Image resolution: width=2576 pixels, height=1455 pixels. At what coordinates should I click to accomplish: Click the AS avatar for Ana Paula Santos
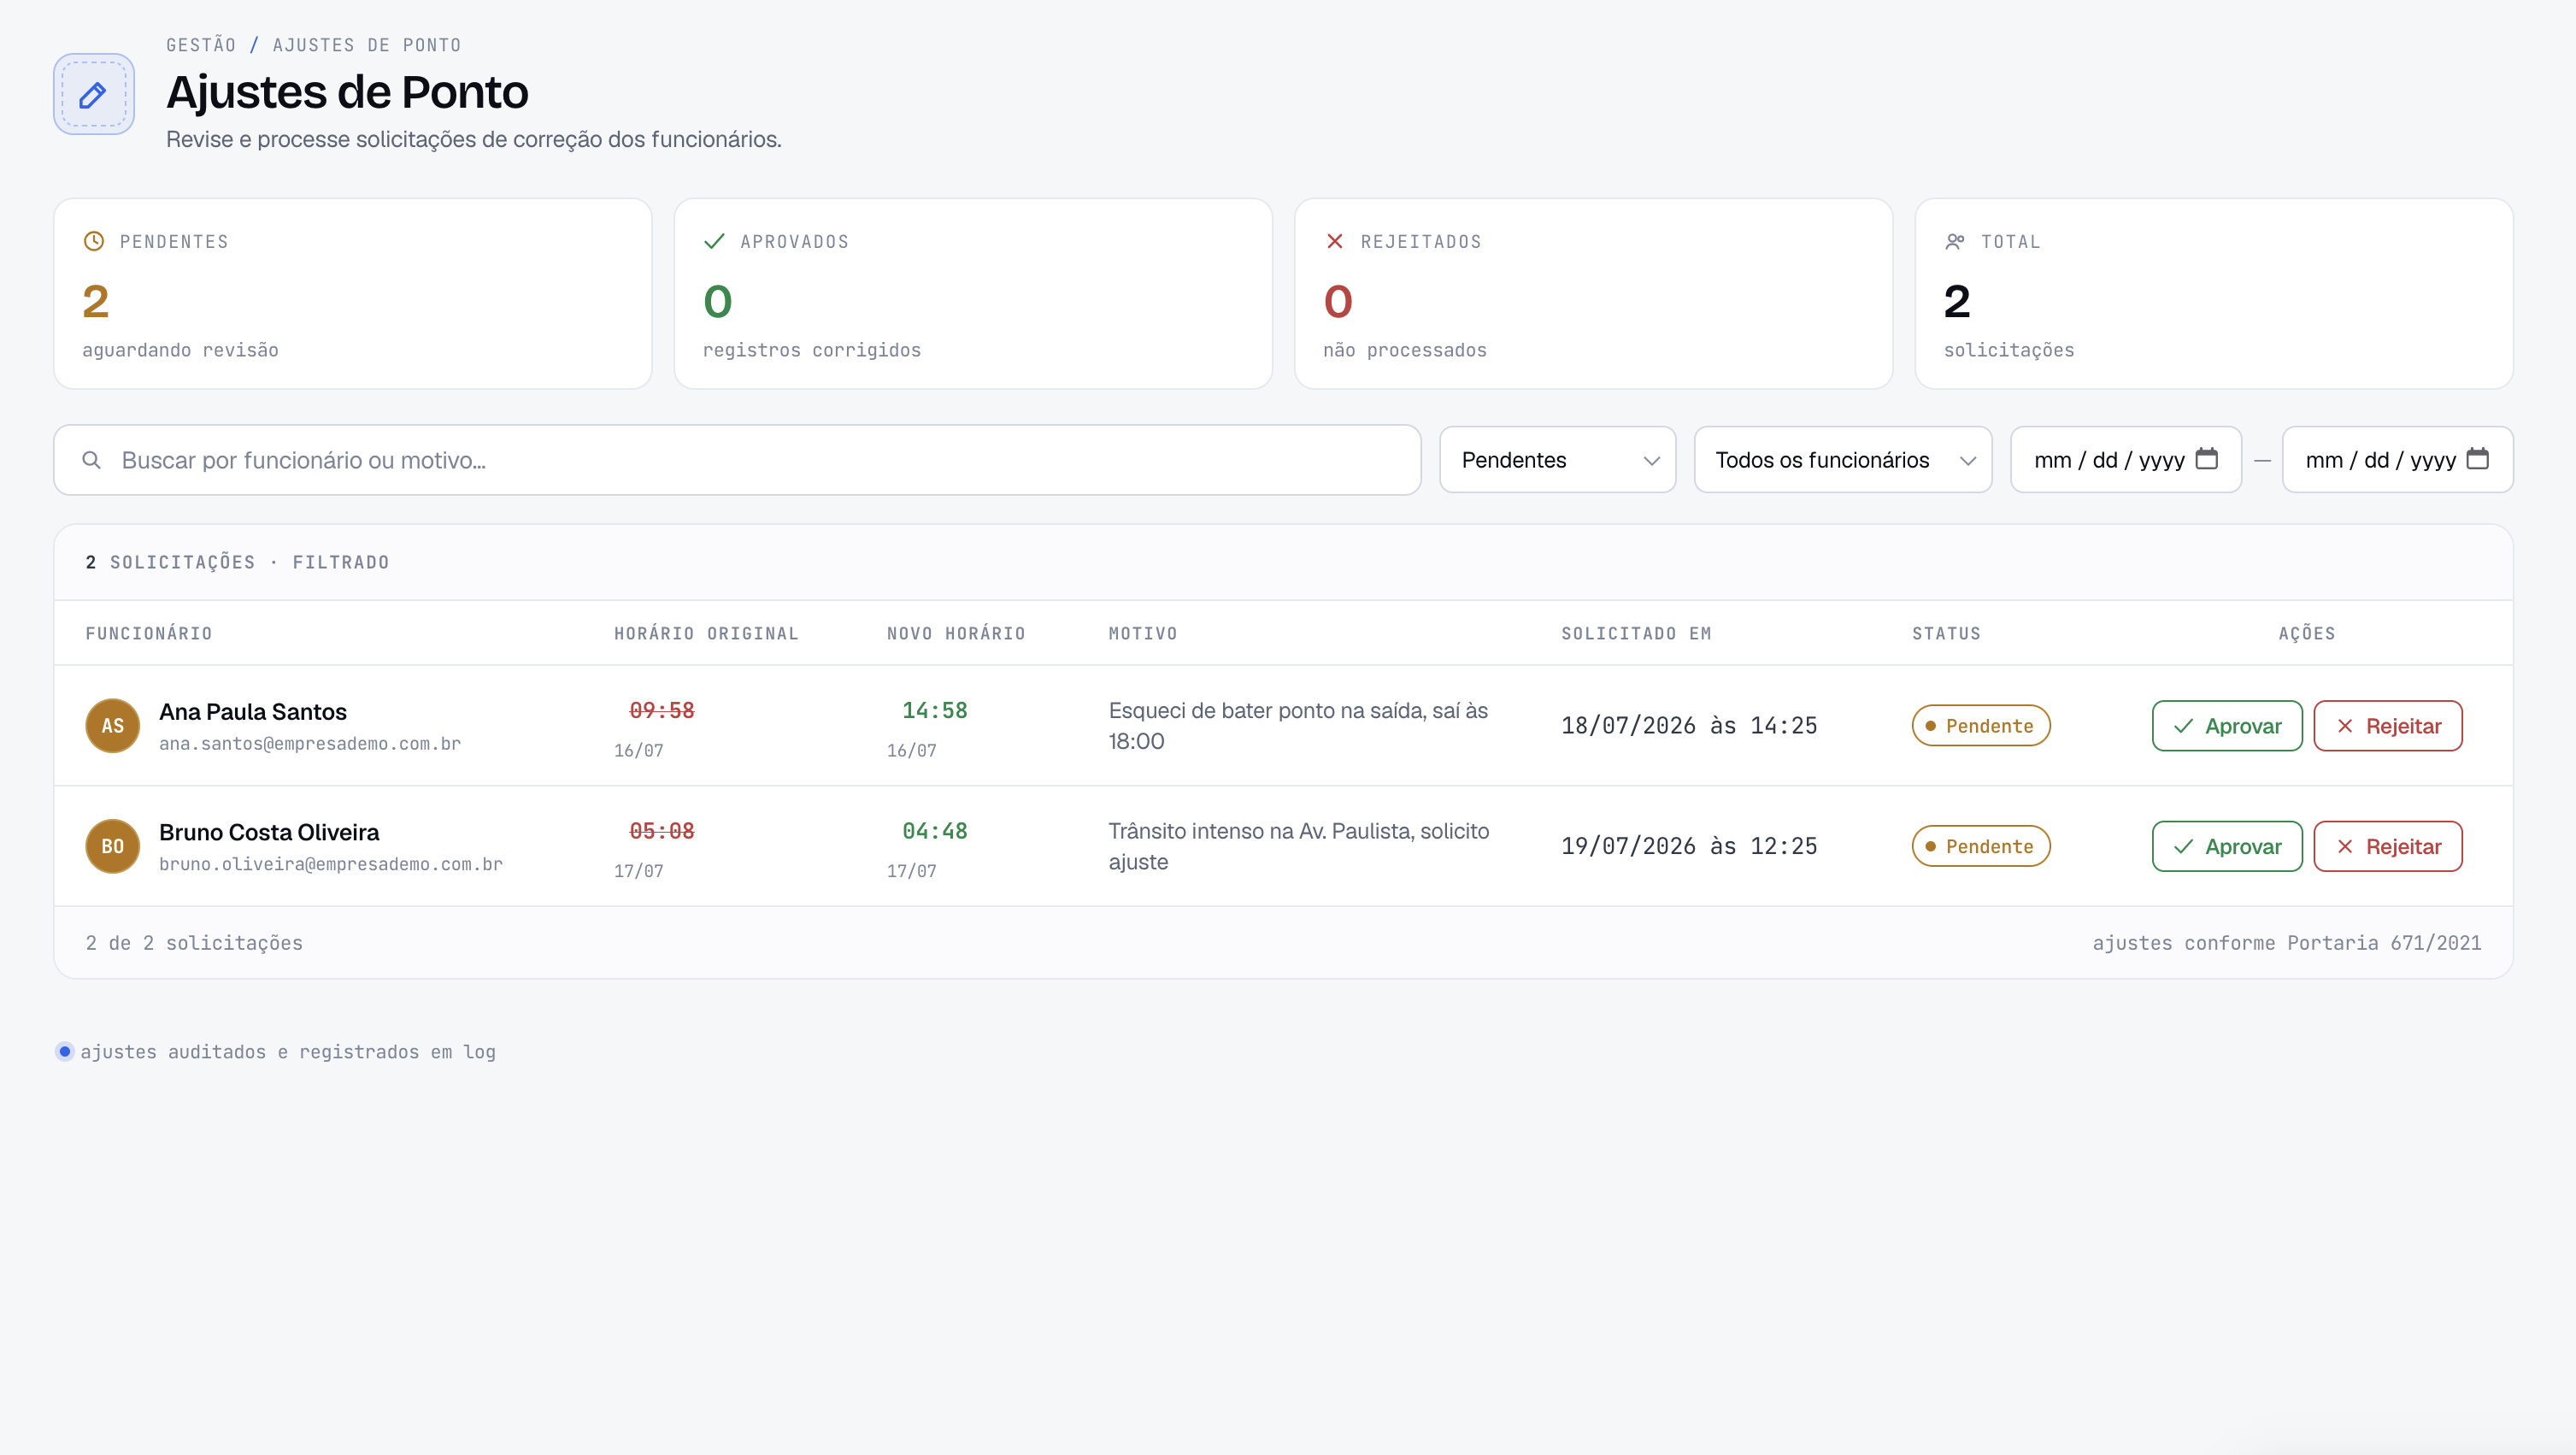pyautogui.click(x=113, y=725)
